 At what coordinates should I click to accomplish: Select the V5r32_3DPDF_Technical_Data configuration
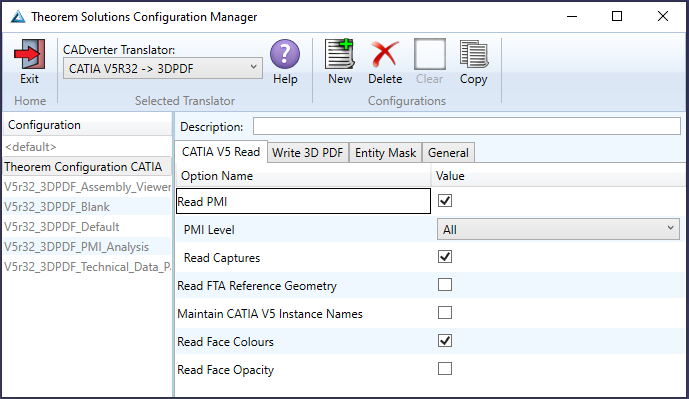click(87, 267)
